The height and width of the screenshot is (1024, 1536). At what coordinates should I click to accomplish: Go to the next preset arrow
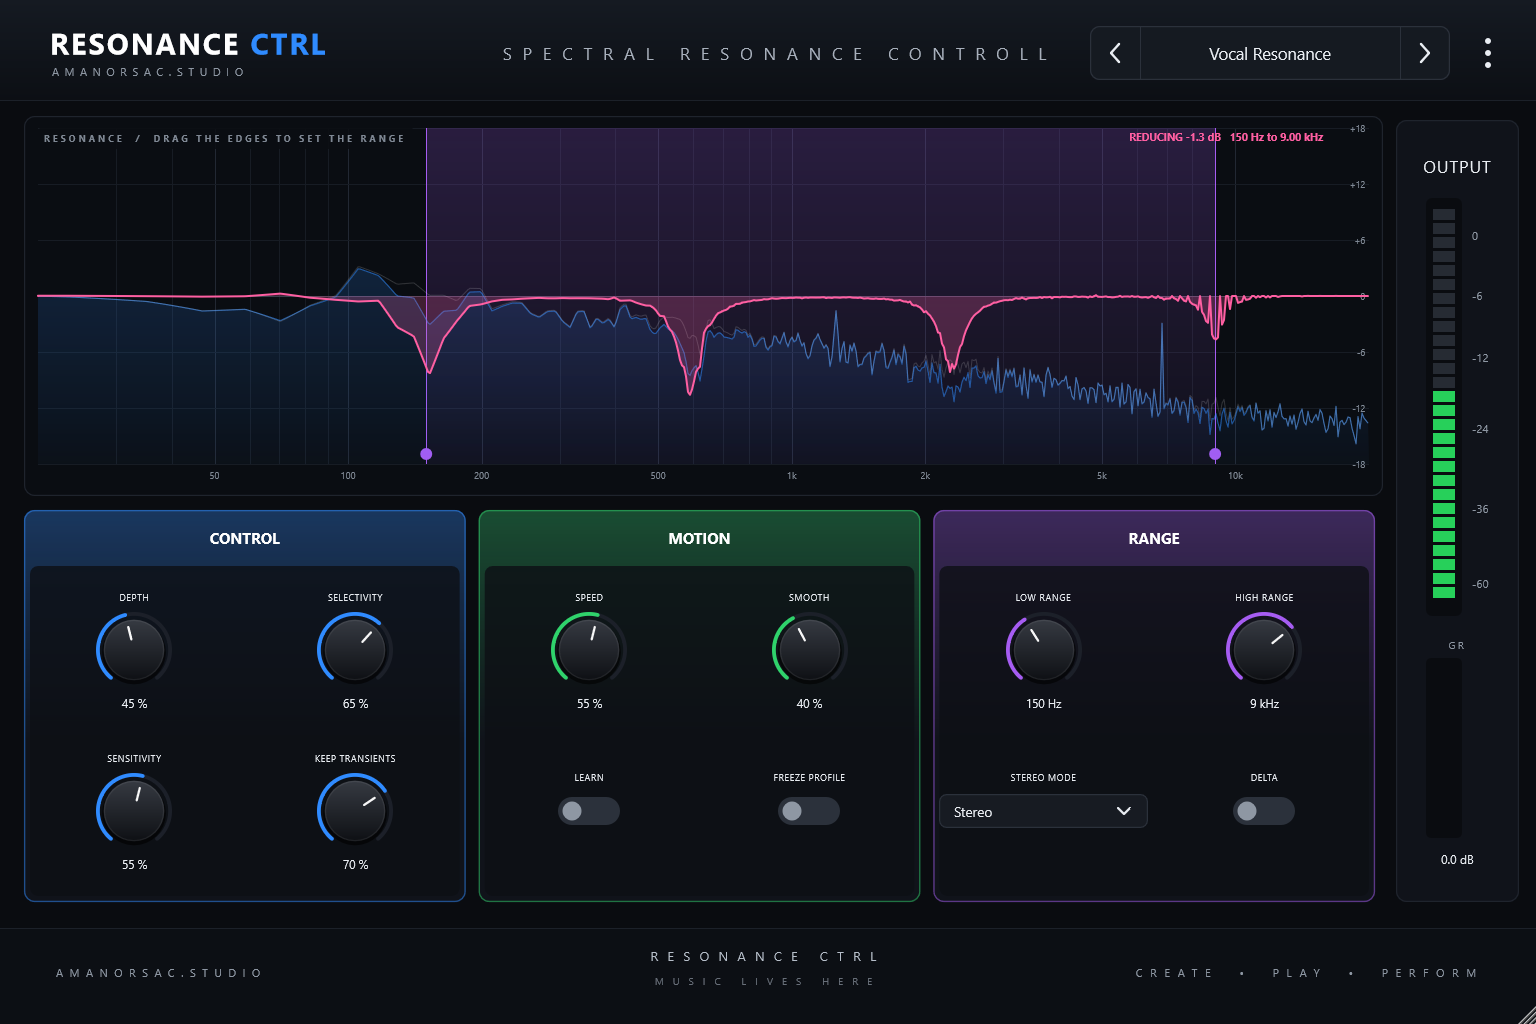tap(1425, 53)
